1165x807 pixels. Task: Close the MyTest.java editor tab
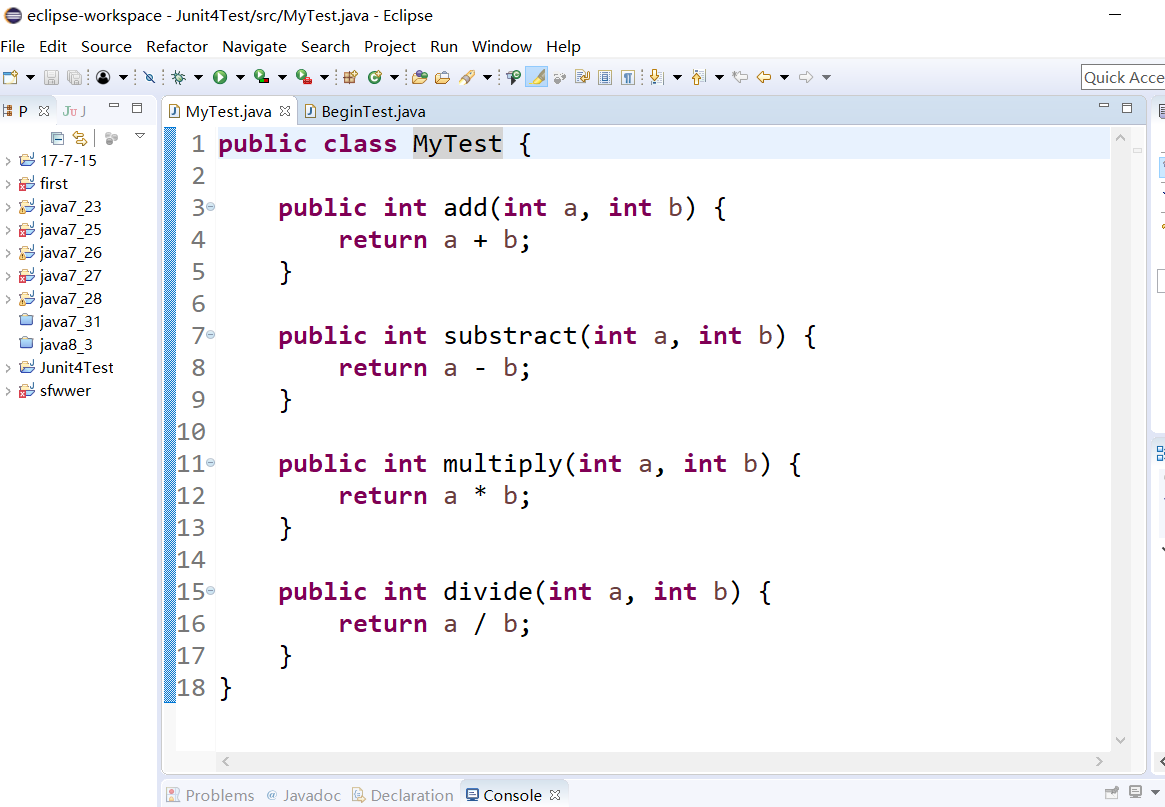tap(285, 111)
